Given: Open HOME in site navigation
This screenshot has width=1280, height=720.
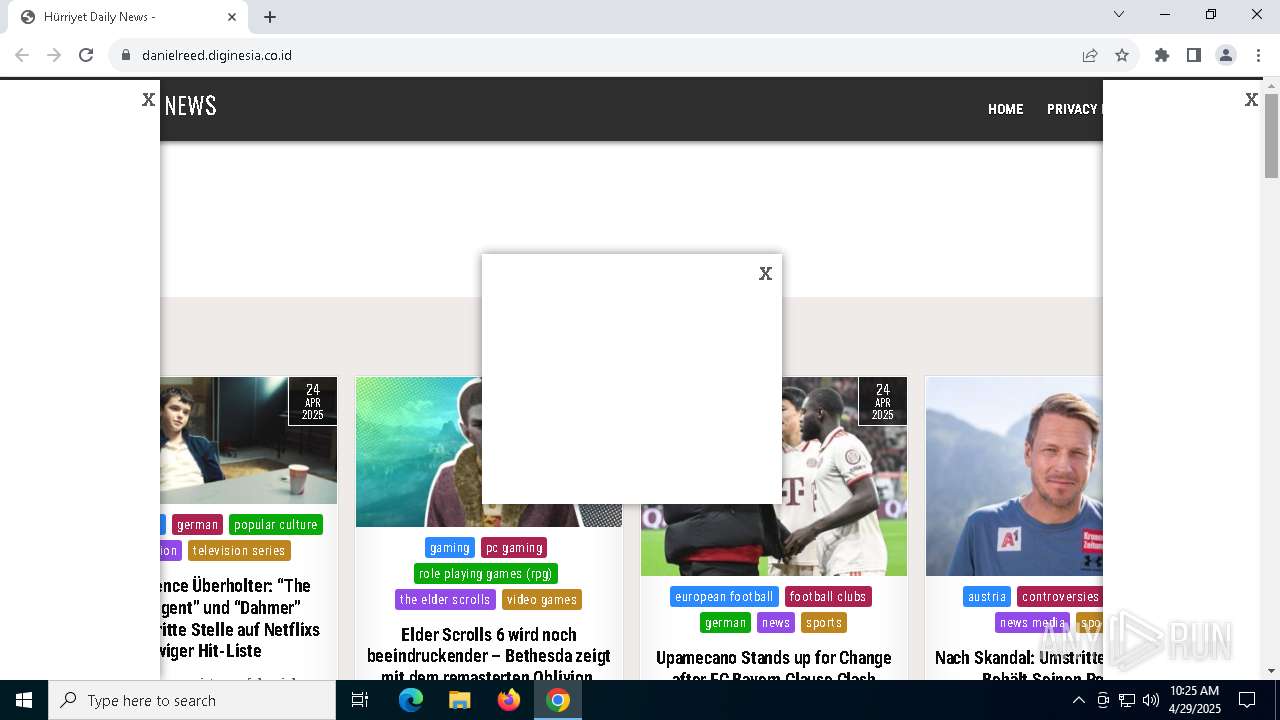Looking at the screenshot, I should coord(1006,109).
